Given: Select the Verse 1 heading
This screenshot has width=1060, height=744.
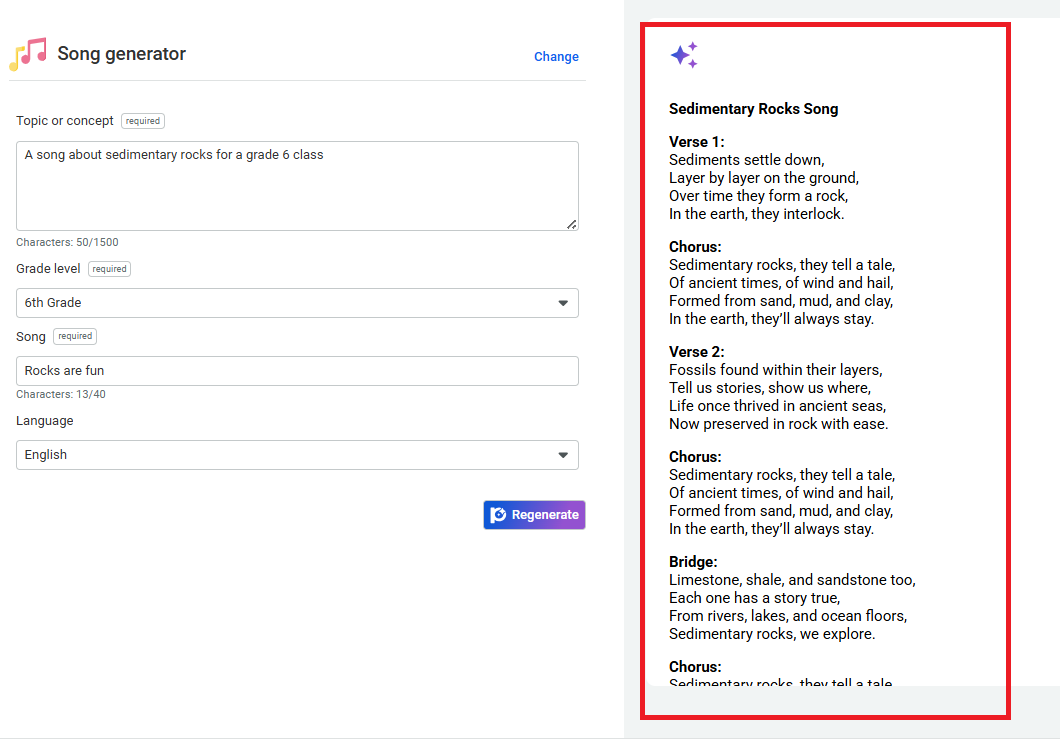Looking at the screenshot, I should 696,142.
